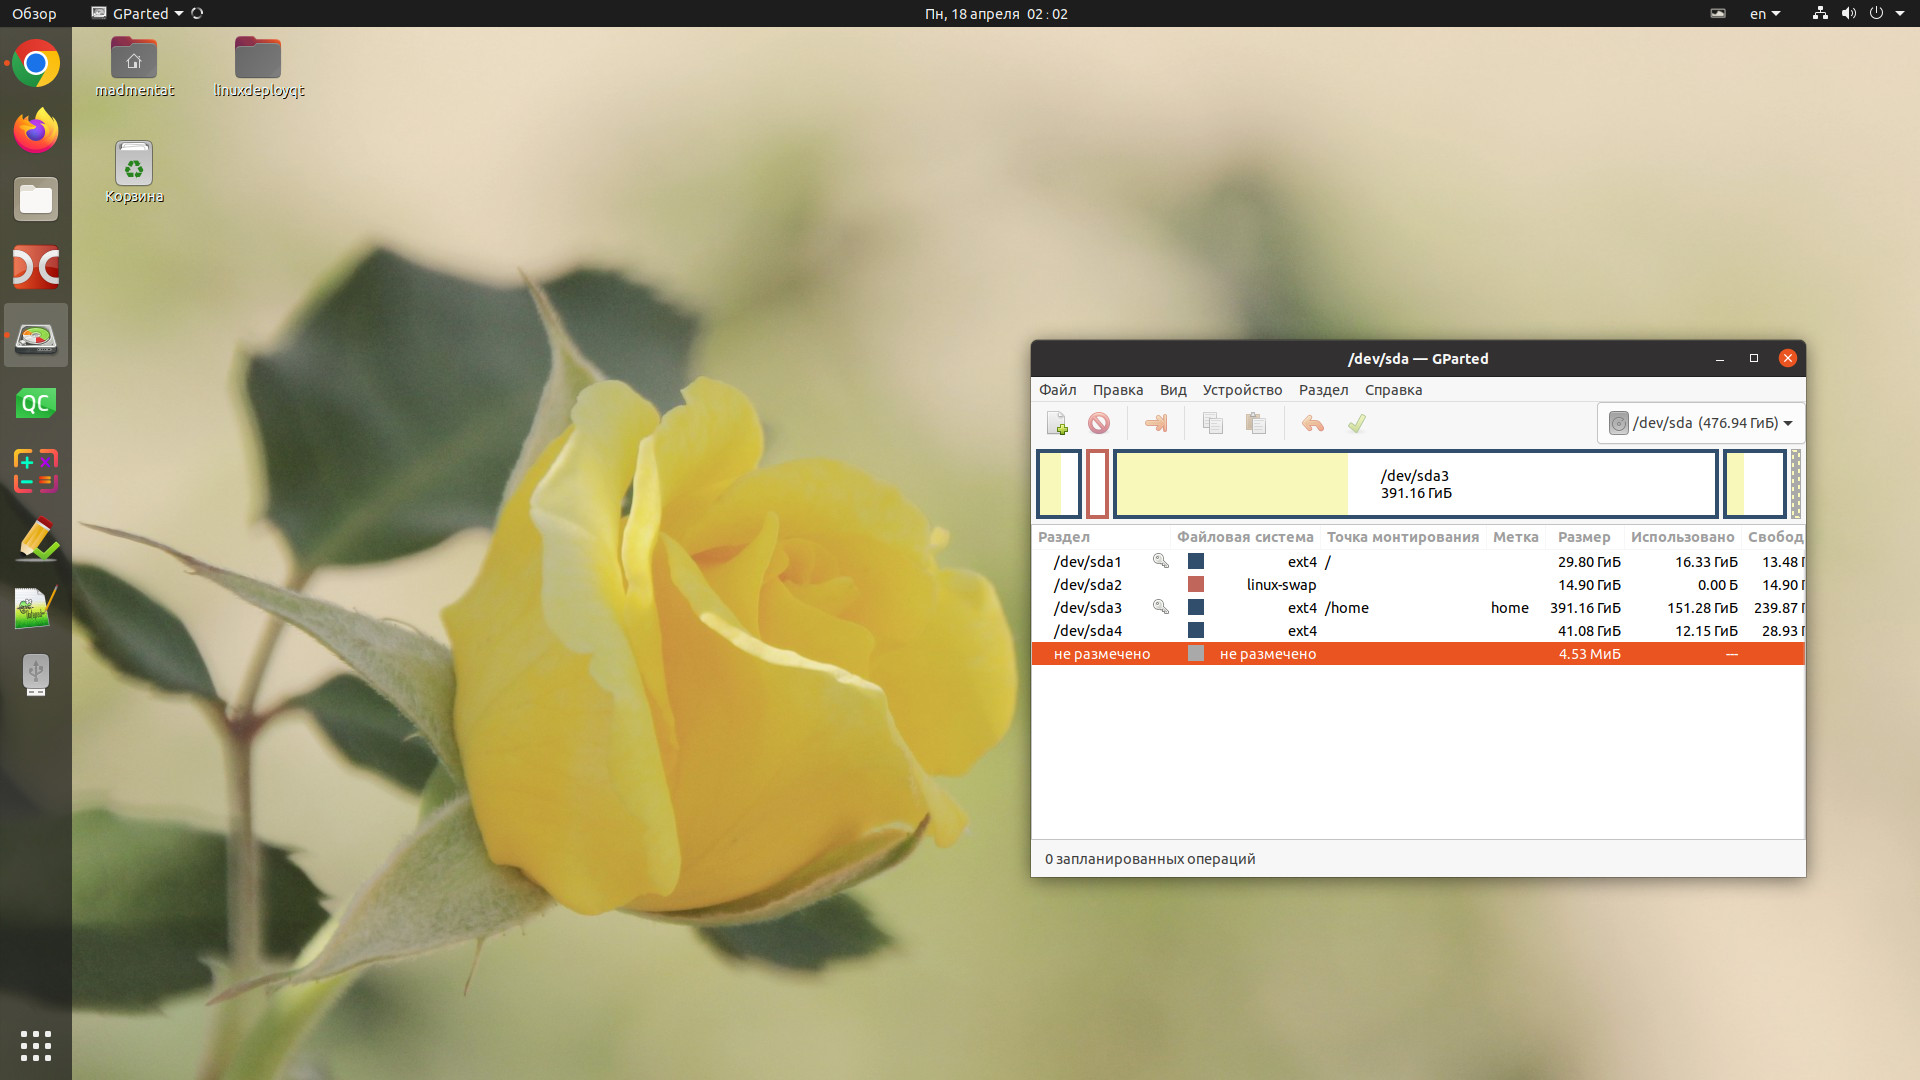Click the New partition toolbar icon
This screenshot has height=1080, width=1920.
[x=1057, y=424]
